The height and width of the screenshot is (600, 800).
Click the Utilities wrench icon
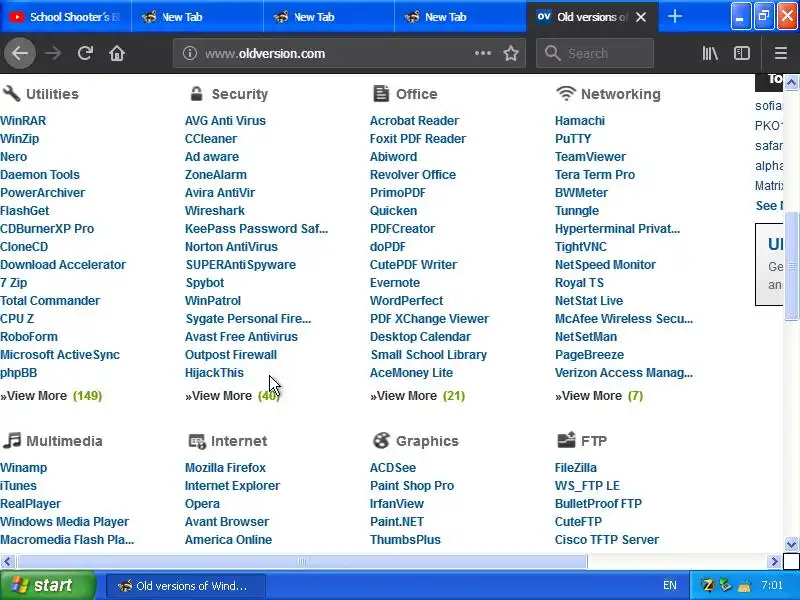tap(11, 93)
